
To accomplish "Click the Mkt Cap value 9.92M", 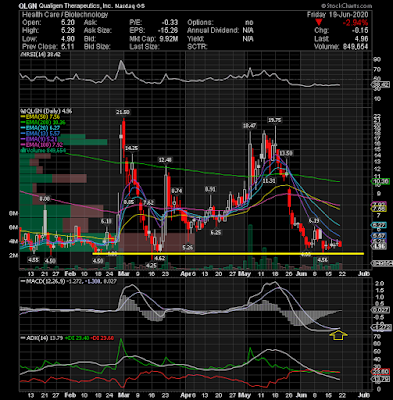I will click(168, 39).
